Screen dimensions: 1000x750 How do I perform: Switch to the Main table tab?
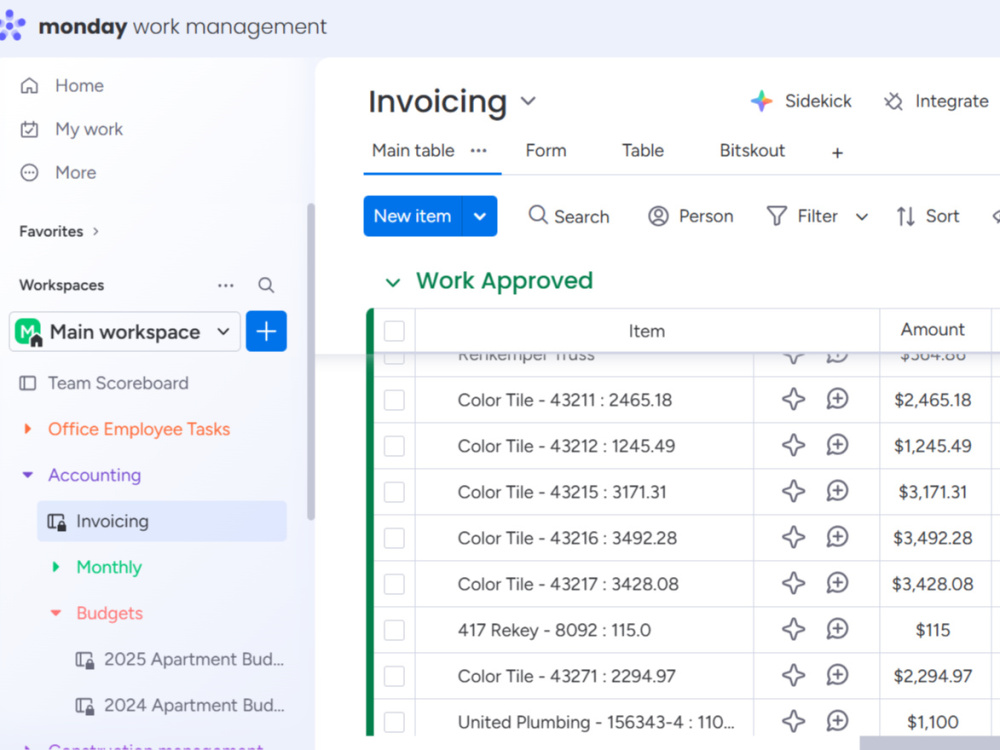pyautogui.click(x=413, y=151)
